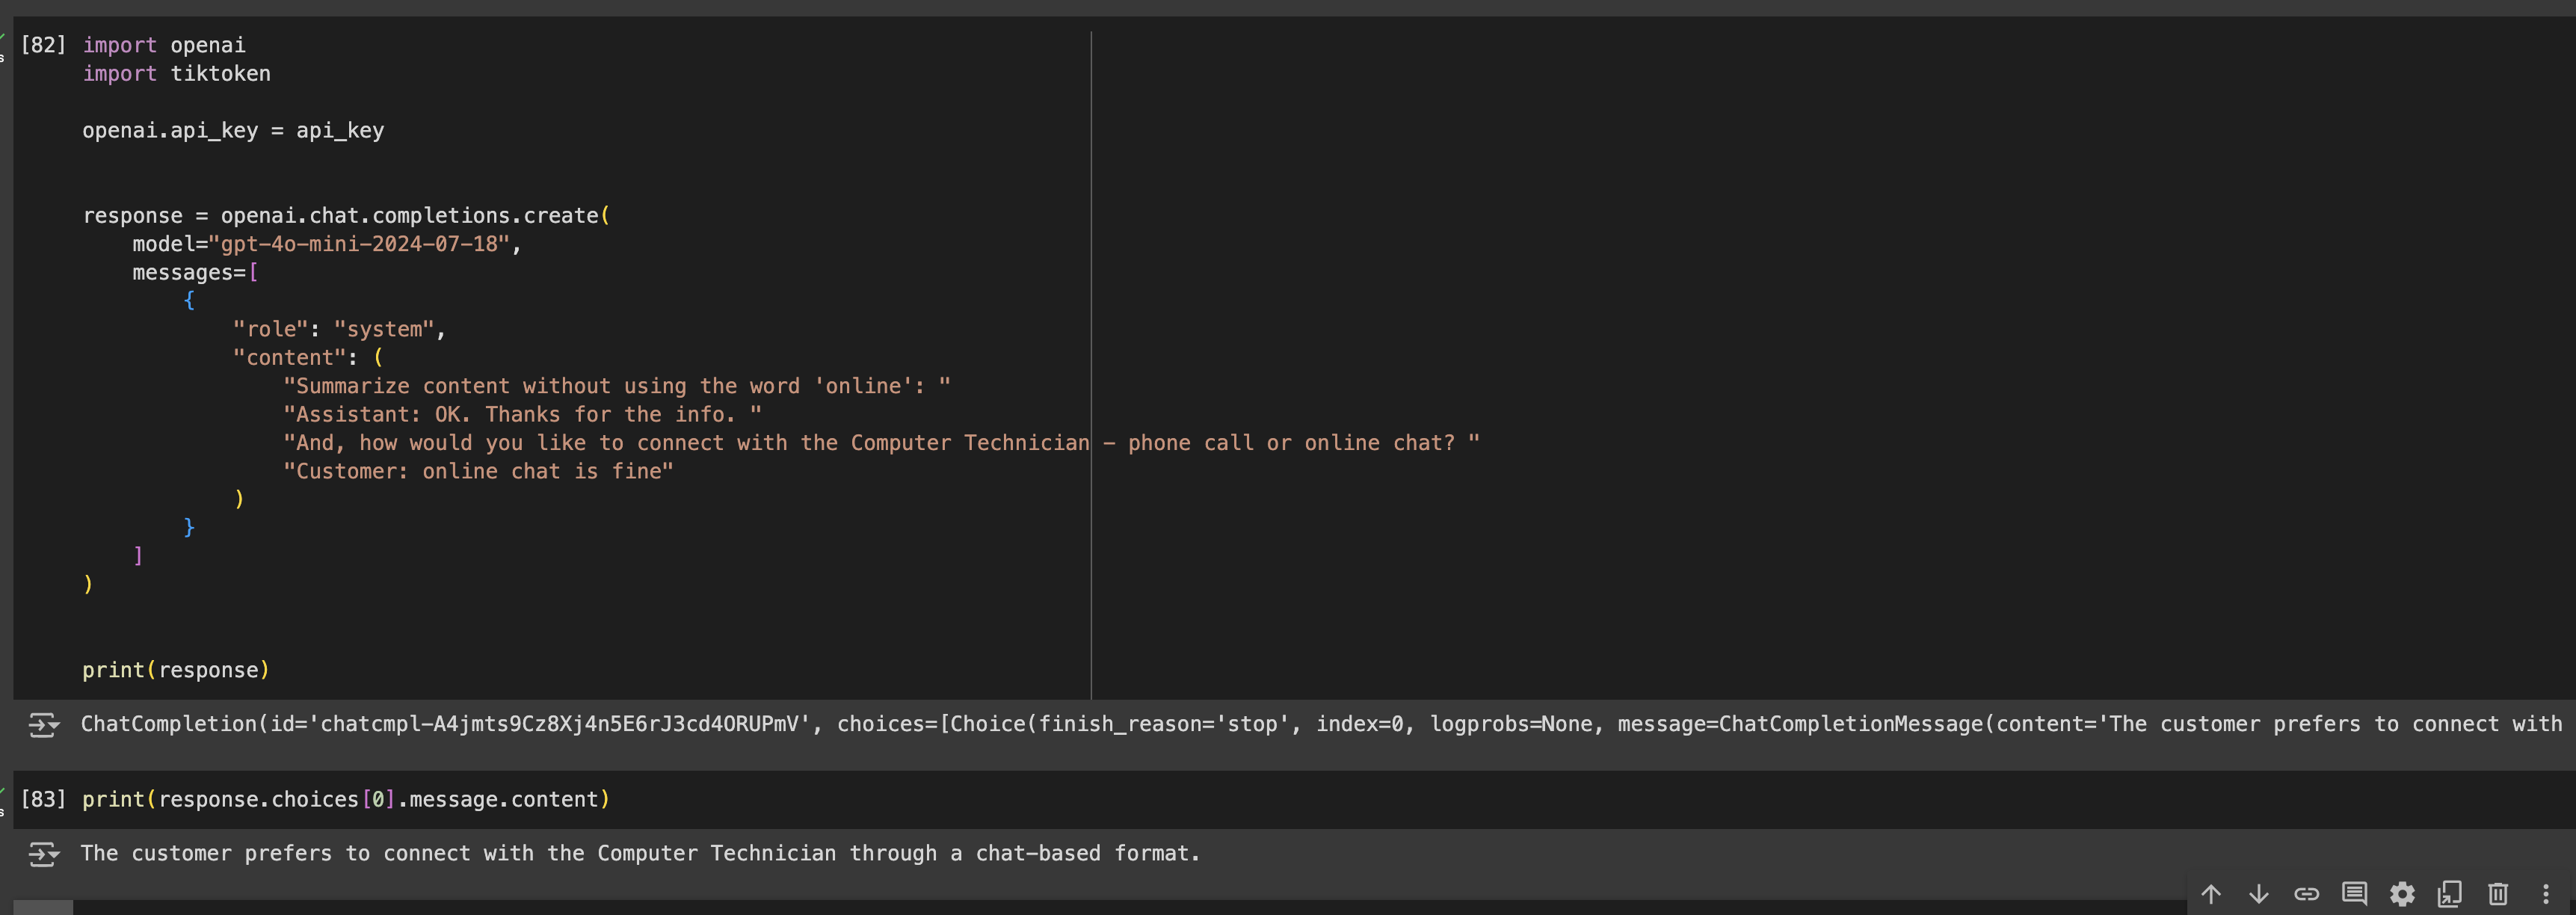The image size is (2576, 915).
Task: Run cell 82 via execution count
Action: 43,45
